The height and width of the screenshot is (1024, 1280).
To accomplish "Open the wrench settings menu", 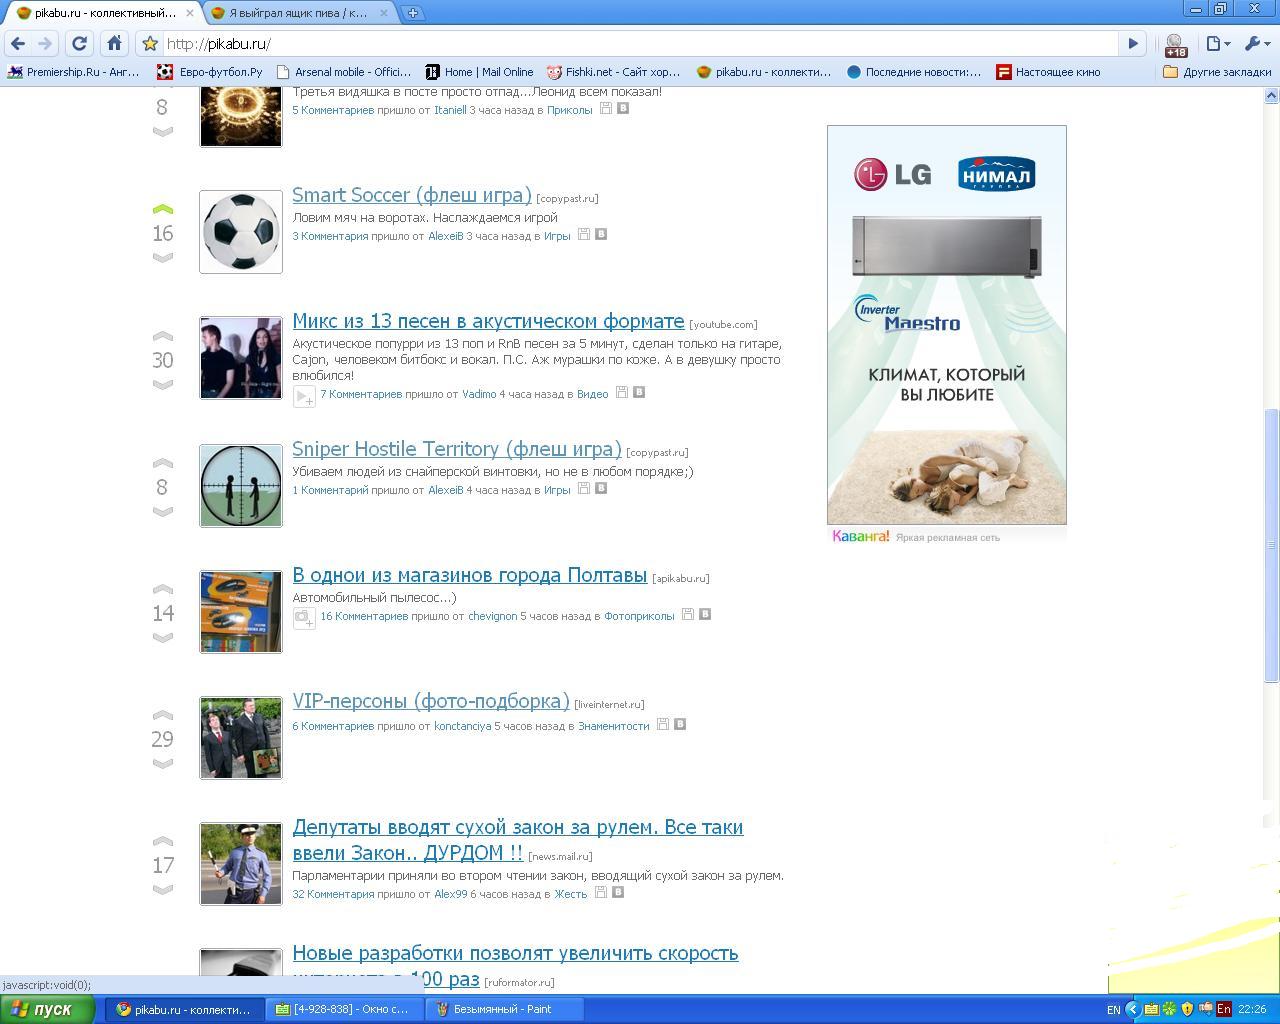I will tap(1255, 44).
